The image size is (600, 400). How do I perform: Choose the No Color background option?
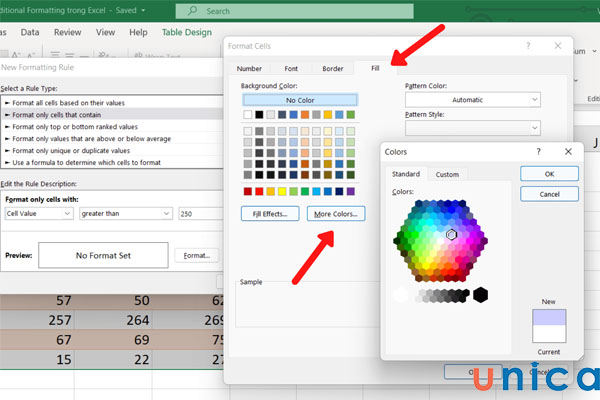(x=299, y=100)
